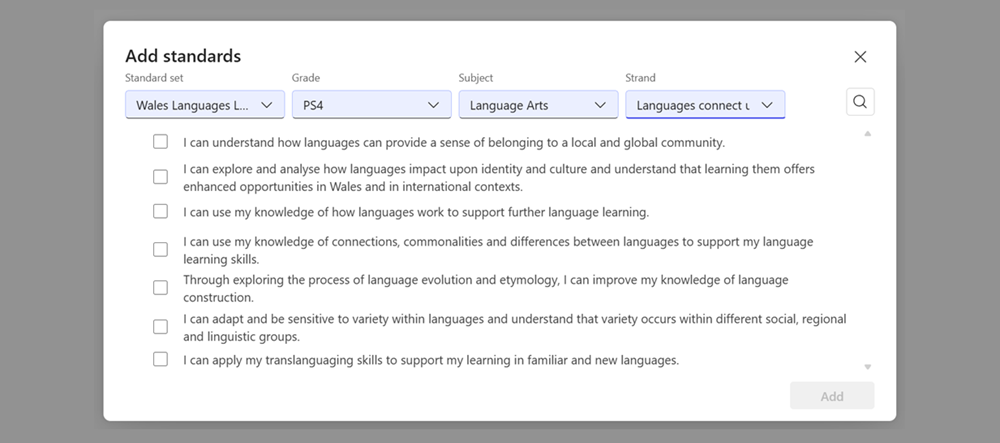
Task: Click the 'Grade' field label
Action: 306,78
